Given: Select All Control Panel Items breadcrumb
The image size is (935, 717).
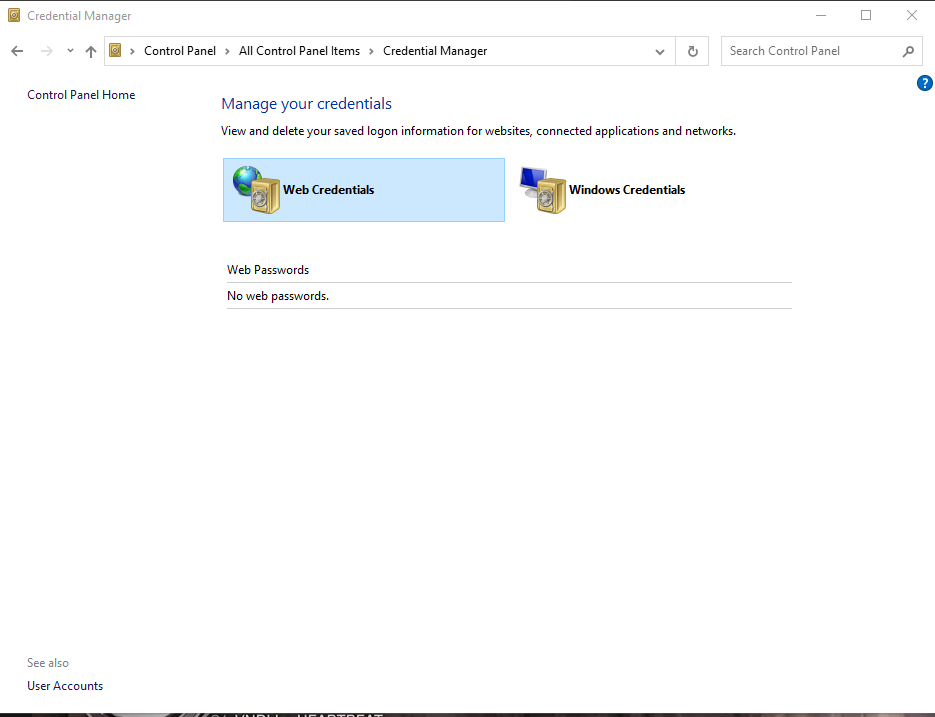Looking at the screenshot, I should pos(299,51).
